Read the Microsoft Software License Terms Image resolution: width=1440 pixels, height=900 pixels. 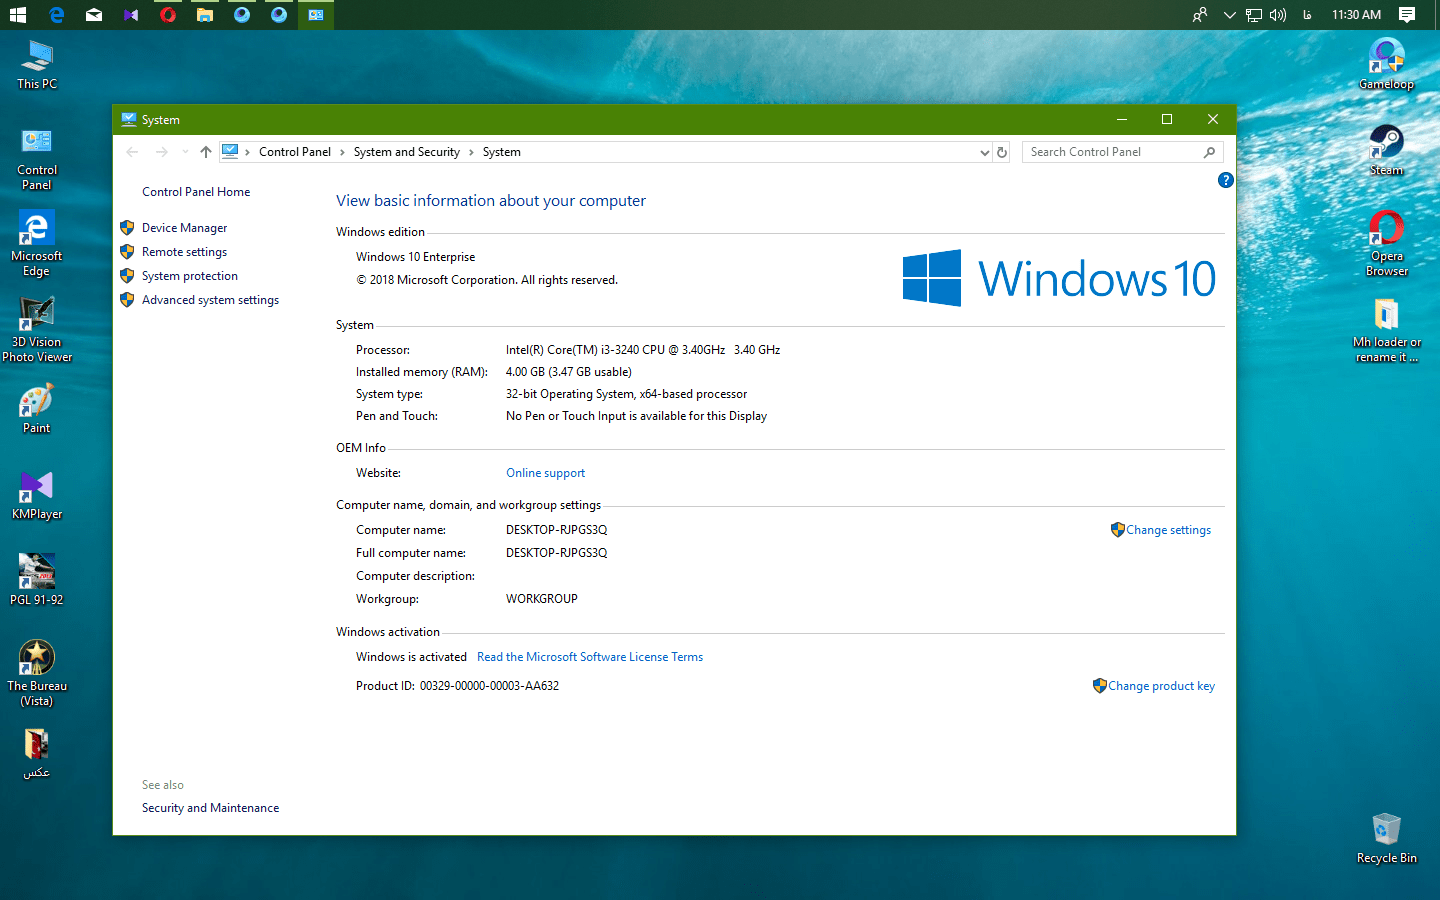[590, 657]
